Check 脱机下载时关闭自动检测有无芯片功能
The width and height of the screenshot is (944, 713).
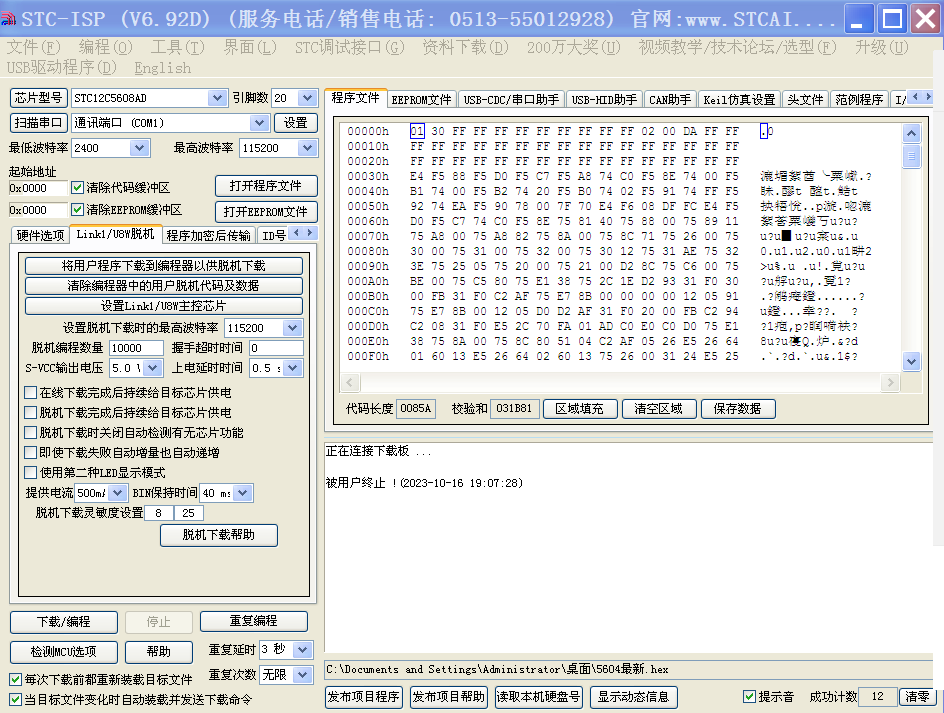[31, 432]
